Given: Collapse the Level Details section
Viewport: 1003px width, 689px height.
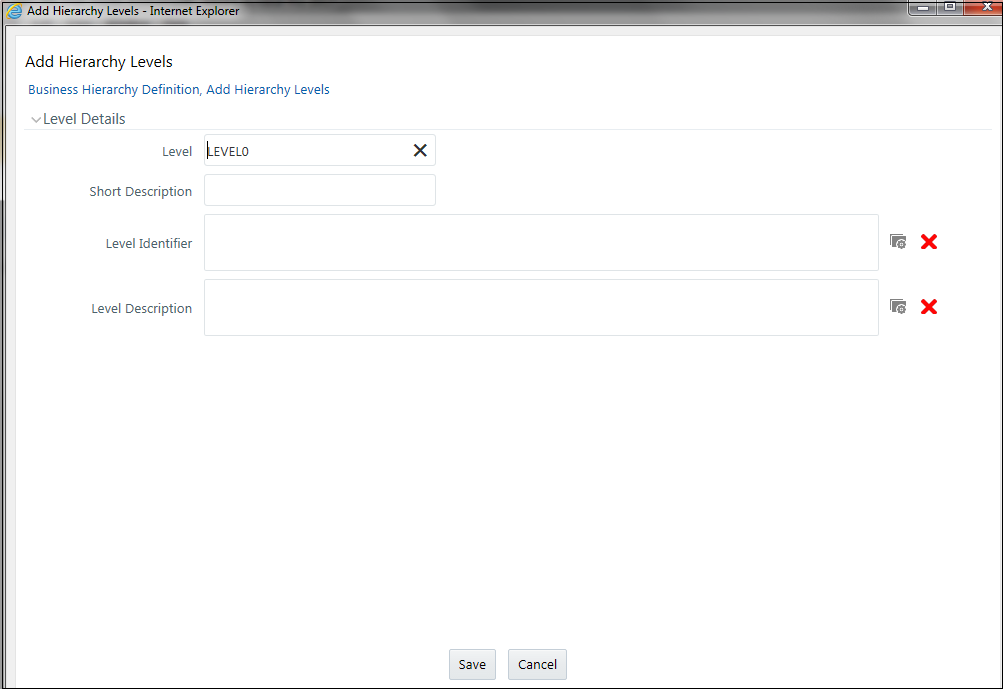Looking at the screenshot, I should click(36, 120).
